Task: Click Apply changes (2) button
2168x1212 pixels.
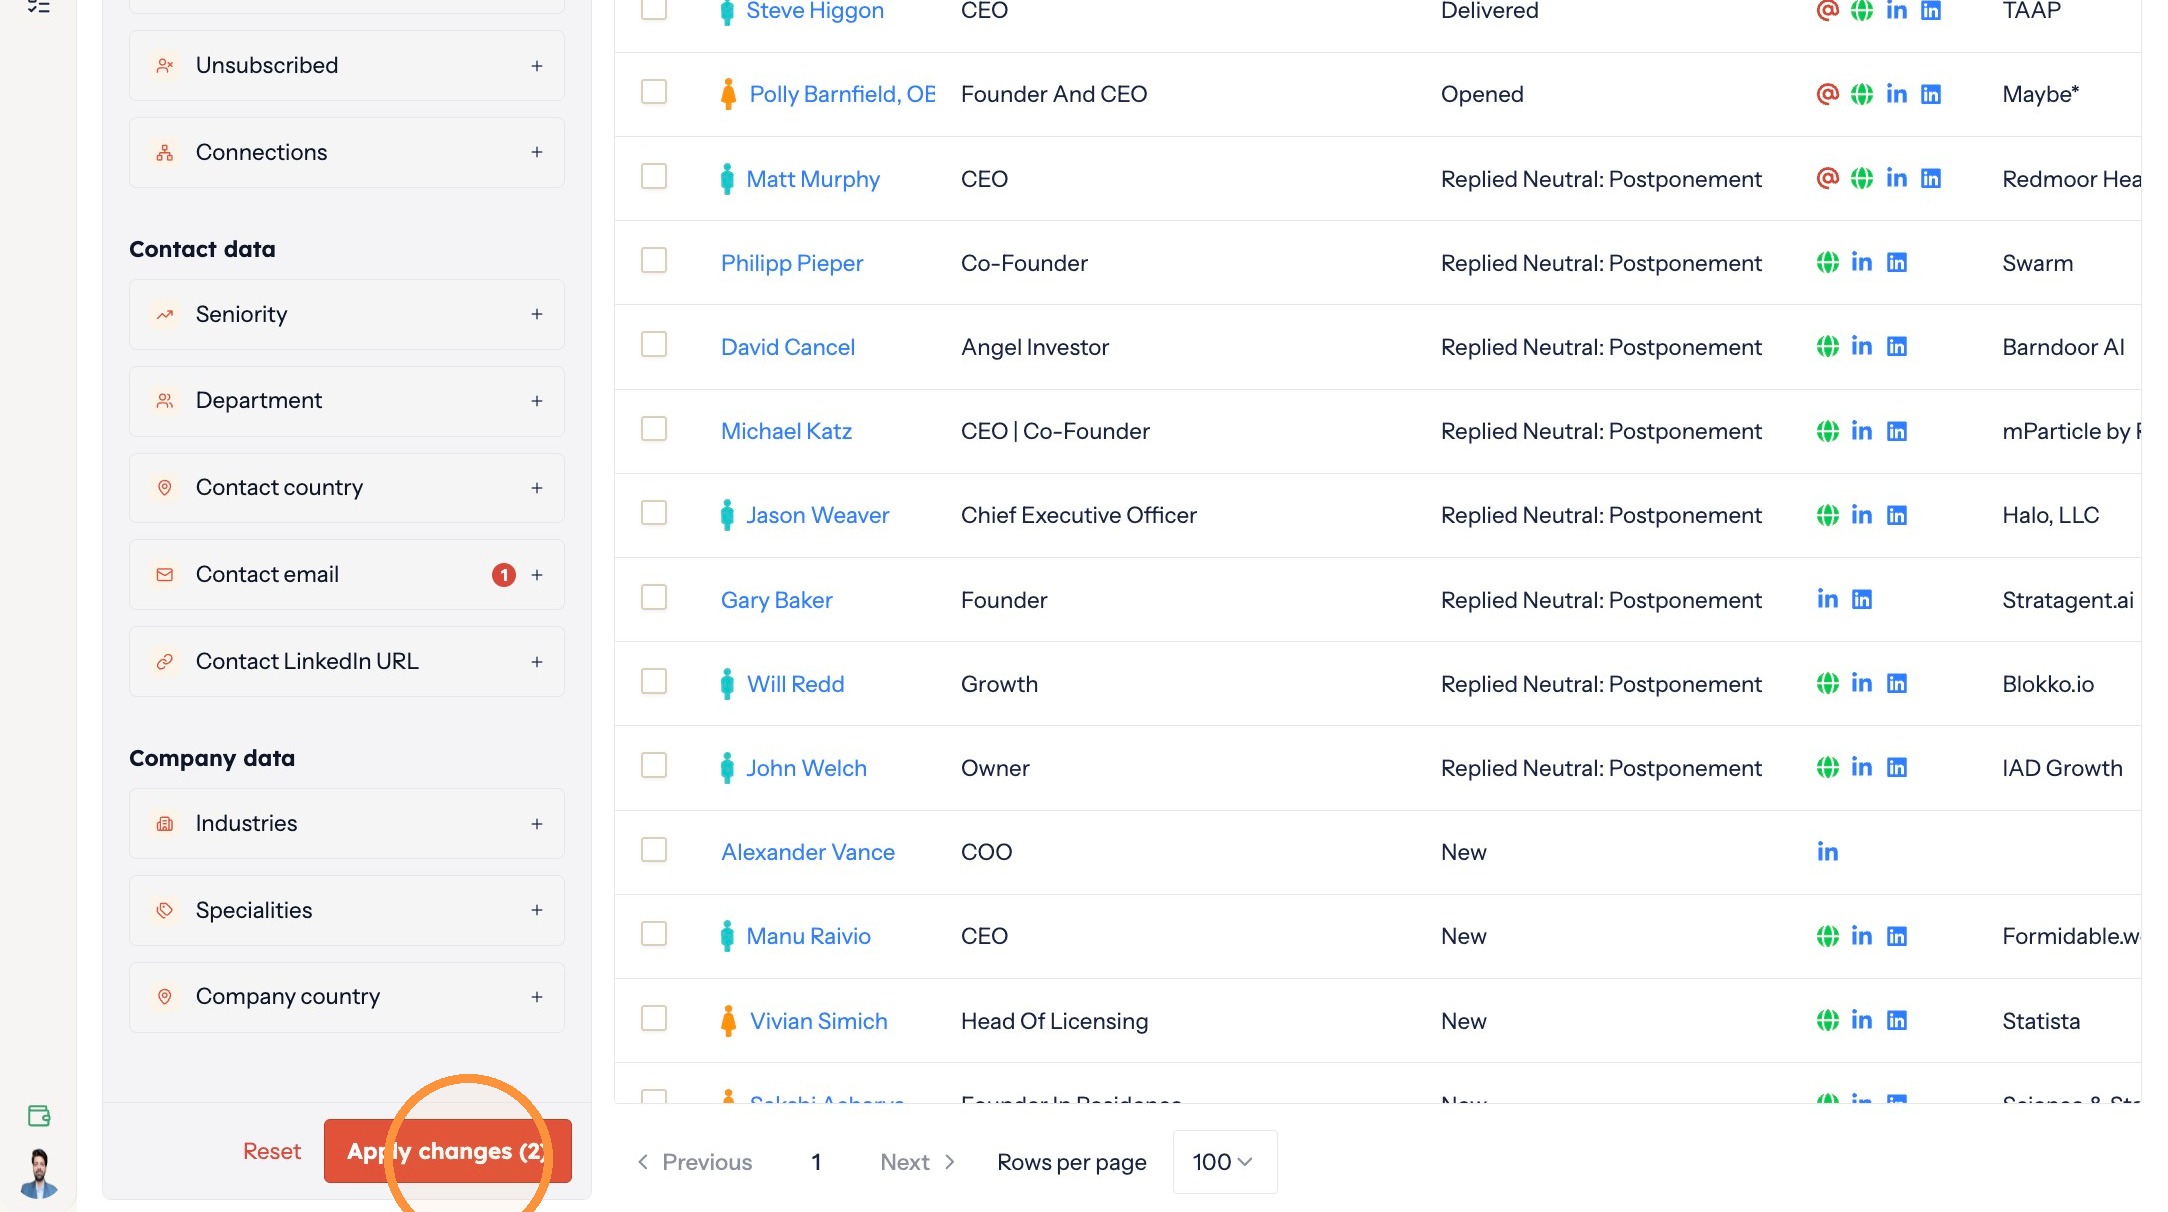Action: tap(447, 1151)
